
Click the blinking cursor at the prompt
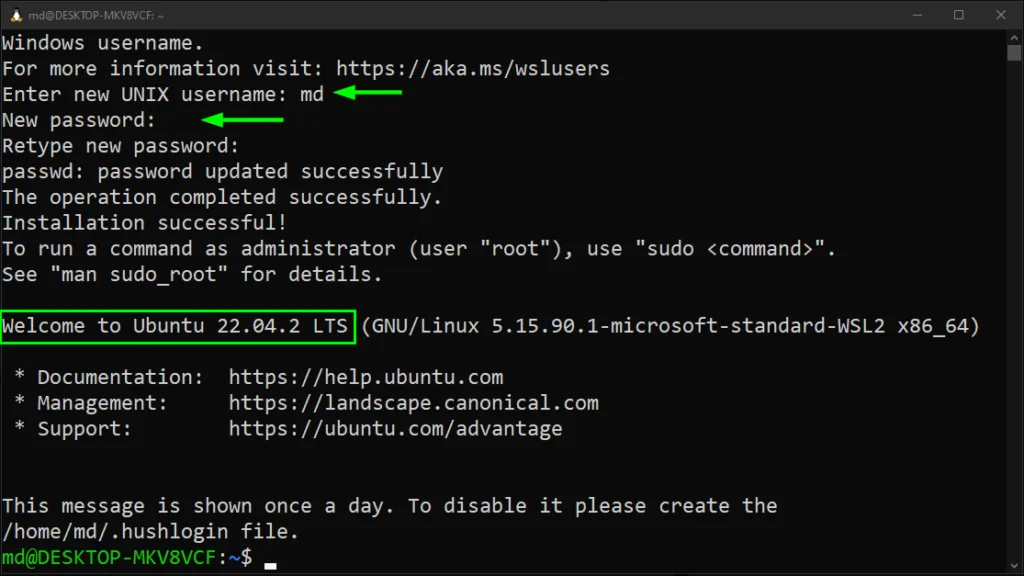270,564
